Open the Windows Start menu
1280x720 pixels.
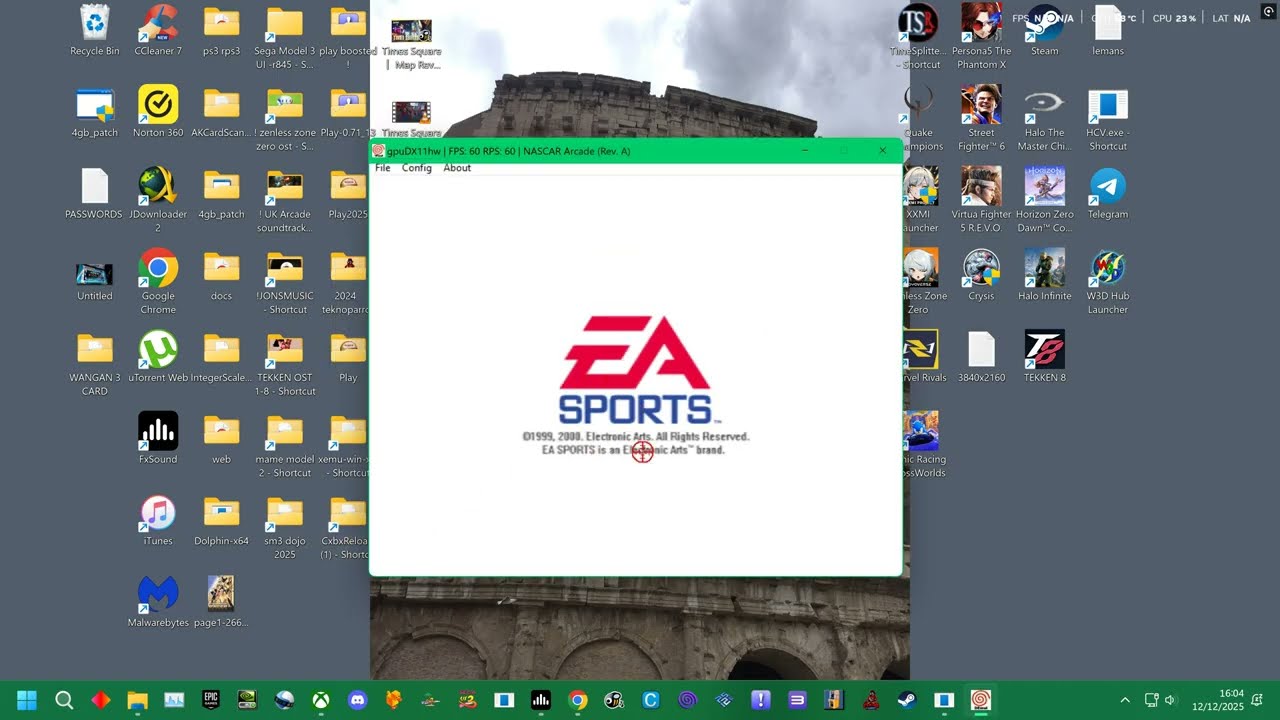[x=27, y=700]
